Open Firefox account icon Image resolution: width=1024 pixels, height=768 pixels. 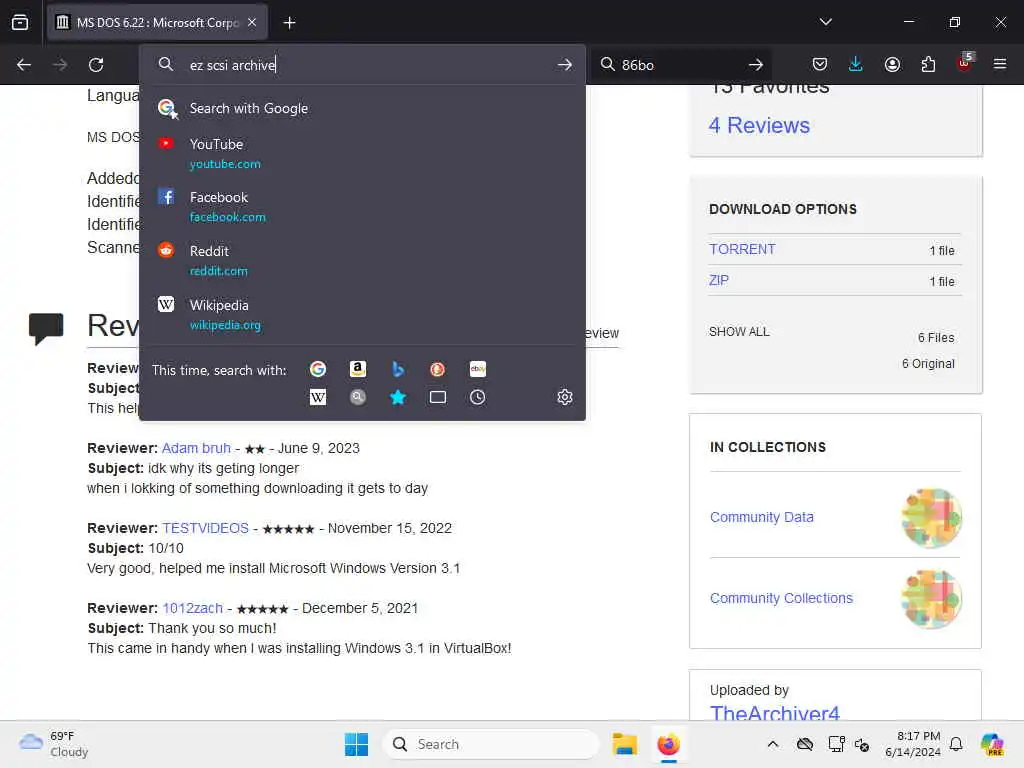click(x=892, y=64)
